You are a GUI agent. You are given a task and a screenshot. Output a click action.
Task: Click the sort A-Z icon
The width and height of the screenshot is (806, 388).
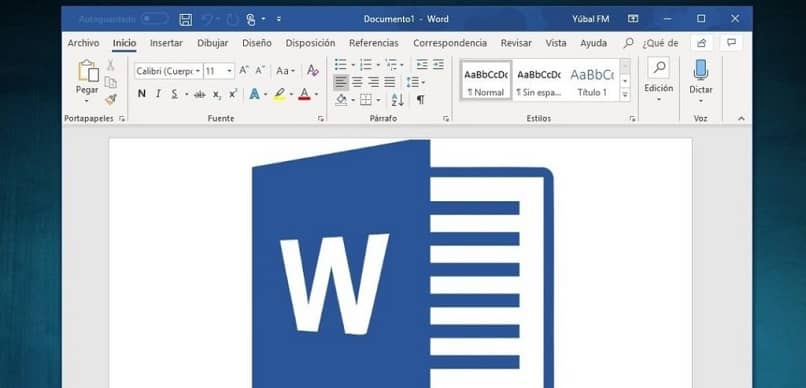(397, 100)
